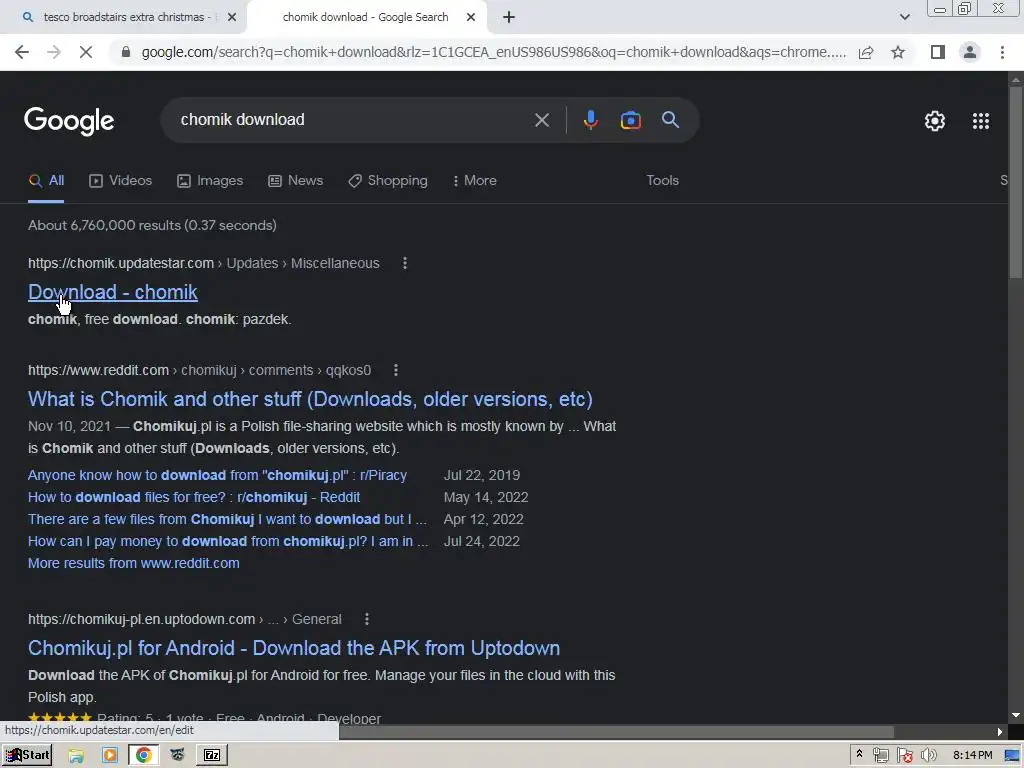The width and height of the screenshot is (1024, 768).
Task: Start voice search with microphone icon
Action: pyautogui.click(x=590, y=120)
